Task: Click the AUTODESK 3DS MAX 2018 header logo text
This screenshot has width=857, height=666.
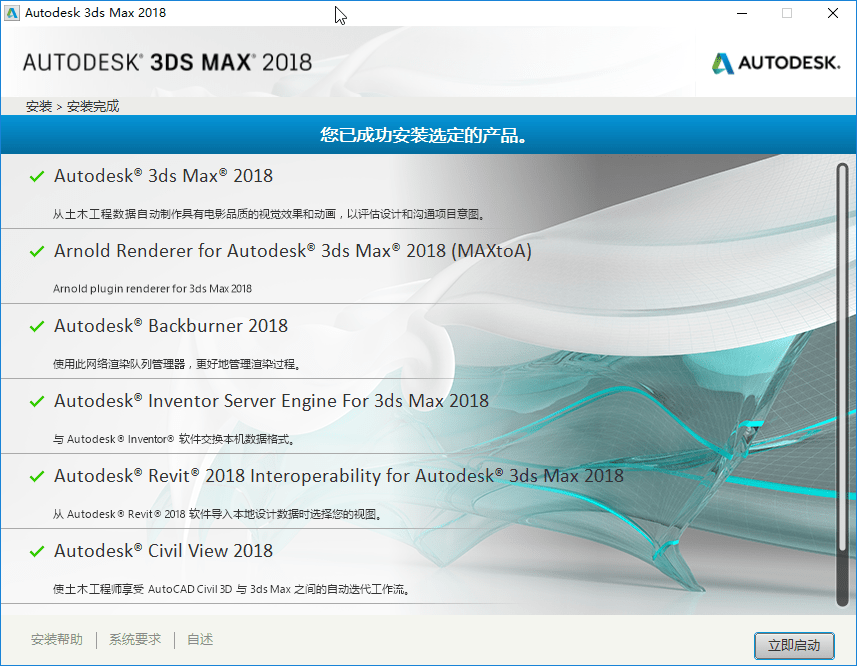Action: (x=167, y=62)
